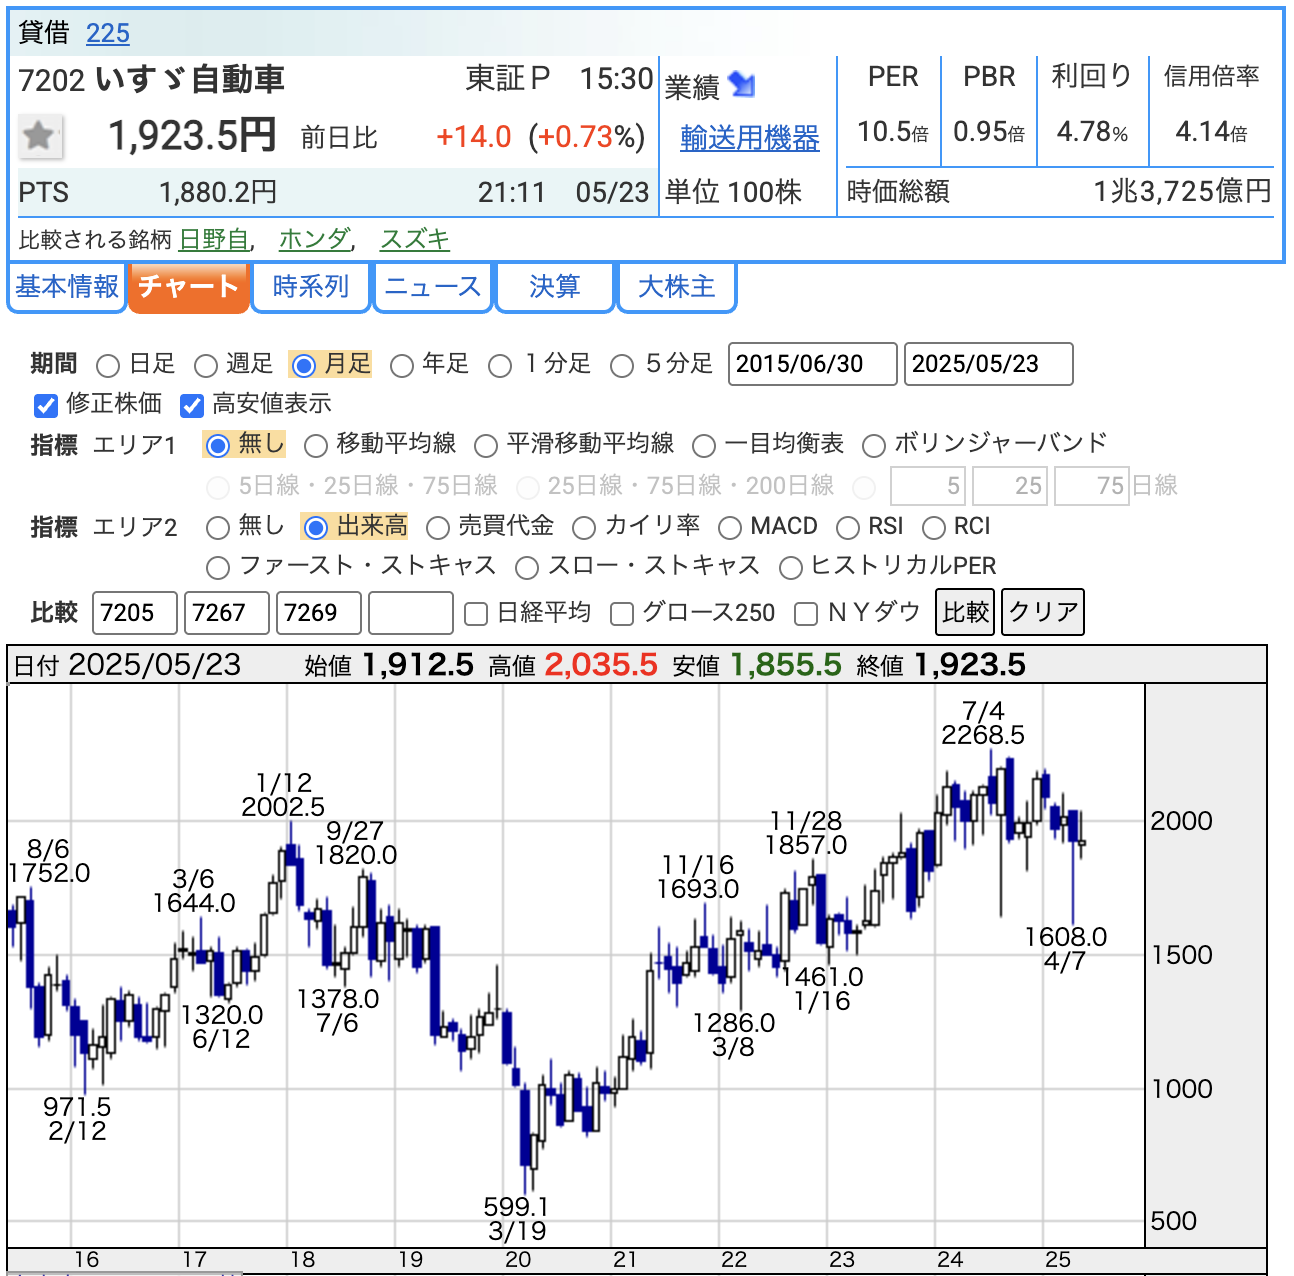Choose 平滑移動平均線 for indicator area 1
The image size is (1294, 1276).
point(486,445)
